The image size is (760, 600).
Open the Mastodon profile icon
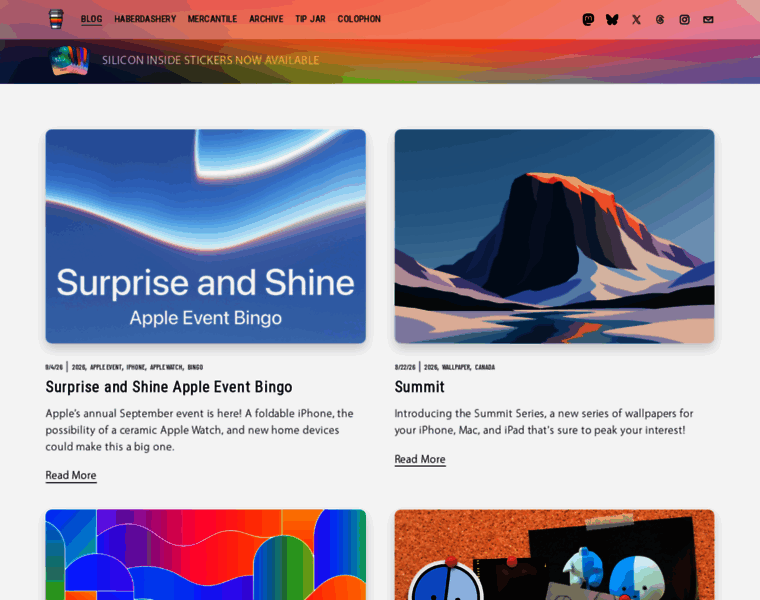588,19
